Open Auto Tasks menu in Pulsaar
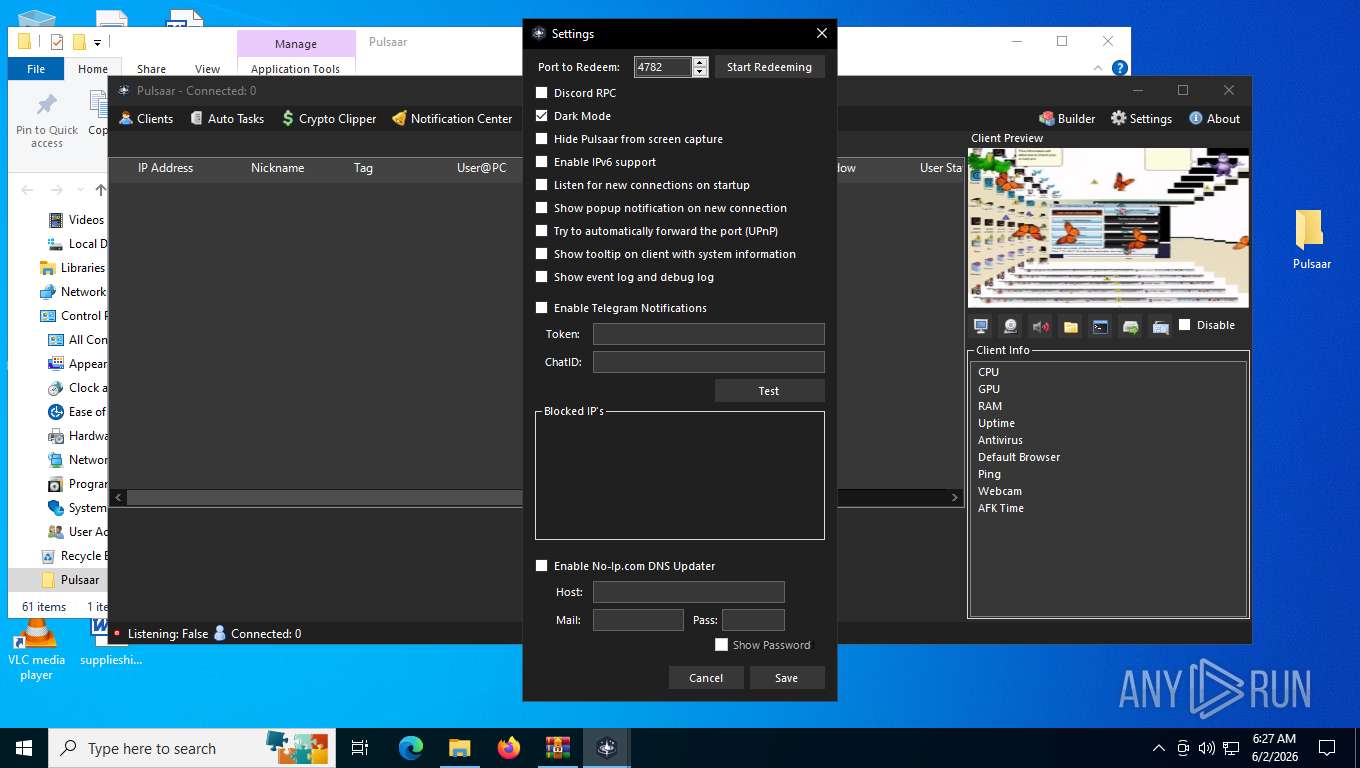Image resolution: width=1360 pixels, height=768 pixels. click(227, 118)
